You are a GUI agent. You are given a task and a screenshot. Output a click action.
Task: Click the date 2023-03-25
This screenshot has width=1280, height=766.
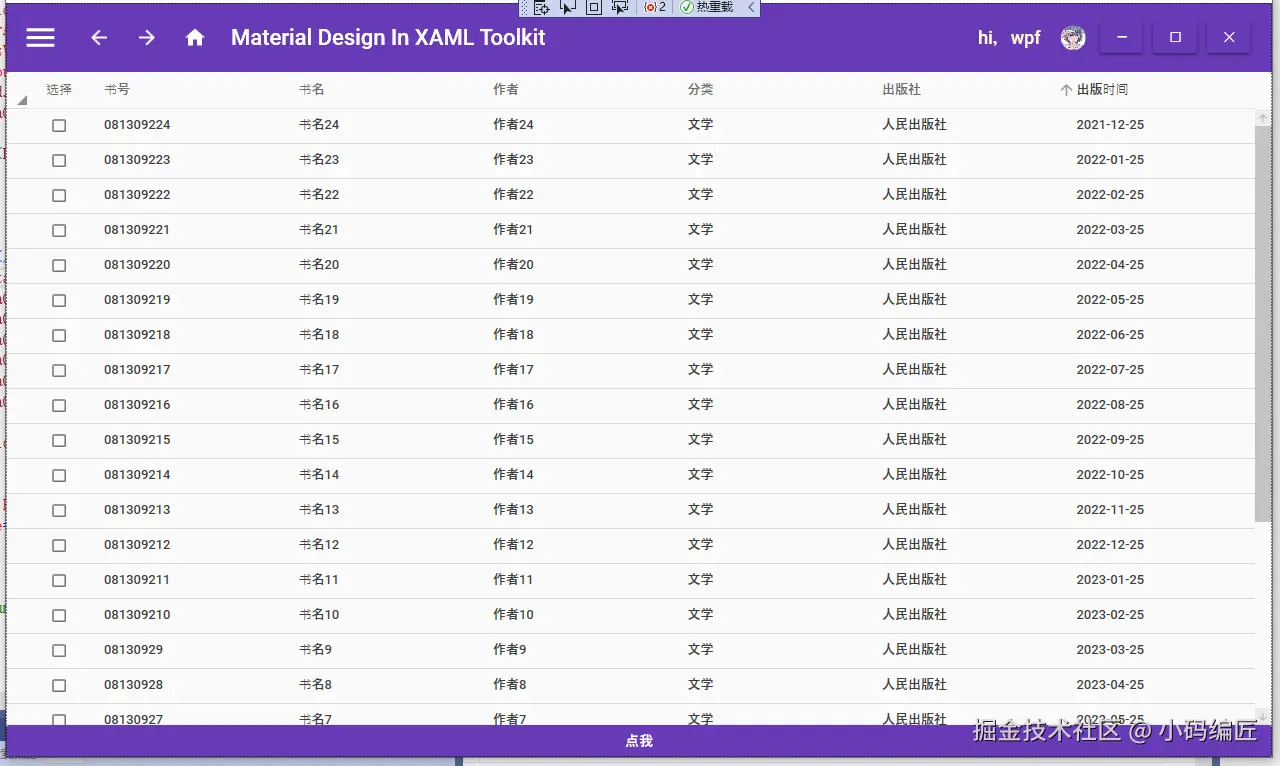[1110, 650]
